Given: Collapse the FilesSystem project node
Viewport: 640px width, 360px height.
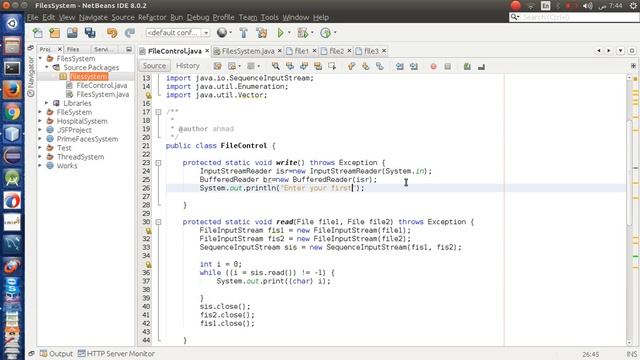Looking at the screenshot, I should click(x=40, y=58).
